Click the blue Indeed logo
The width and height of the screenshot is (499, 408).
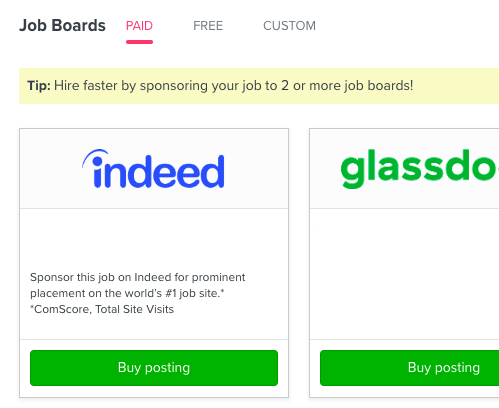click(154, 169)
